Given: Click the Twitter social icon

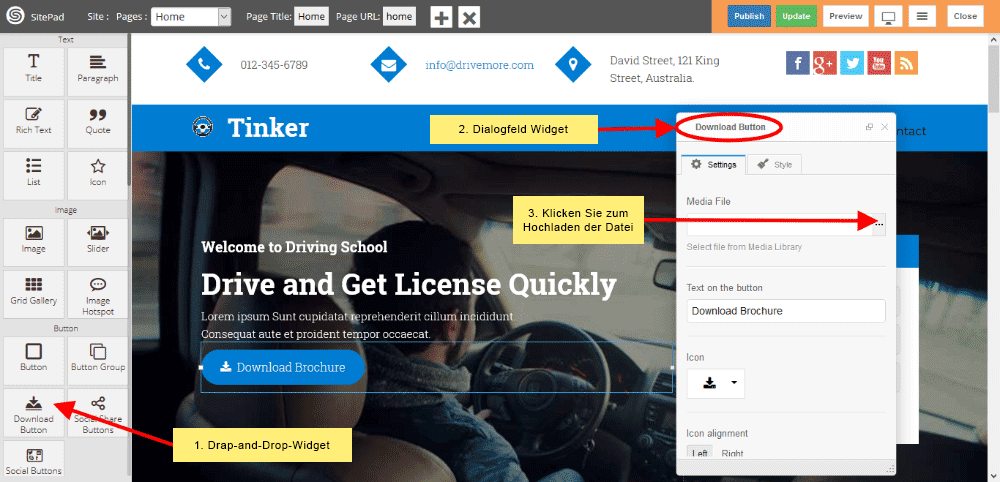Looking at the screenshot, I should tap(852, 63).
